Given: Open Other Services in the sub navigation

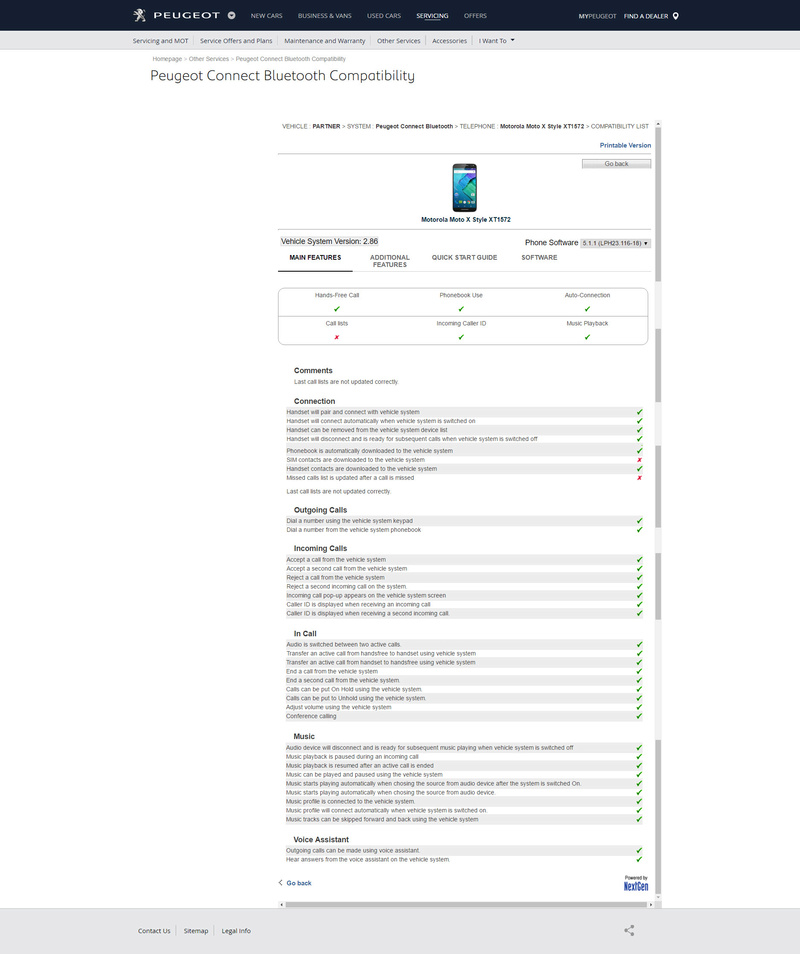Looking at the screenshot, I should (398, 41).
